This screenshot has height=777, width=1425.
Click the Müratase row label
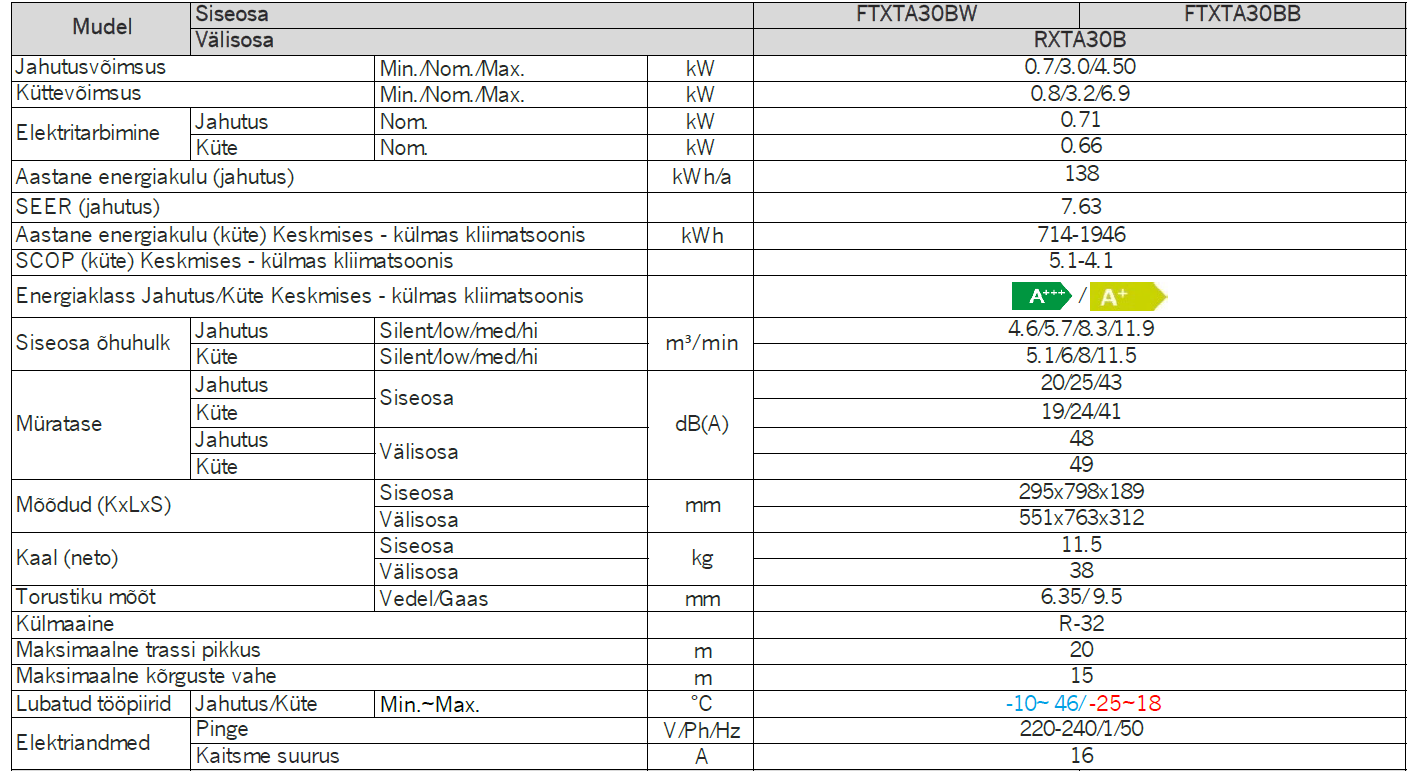click(x=59, y=424)
